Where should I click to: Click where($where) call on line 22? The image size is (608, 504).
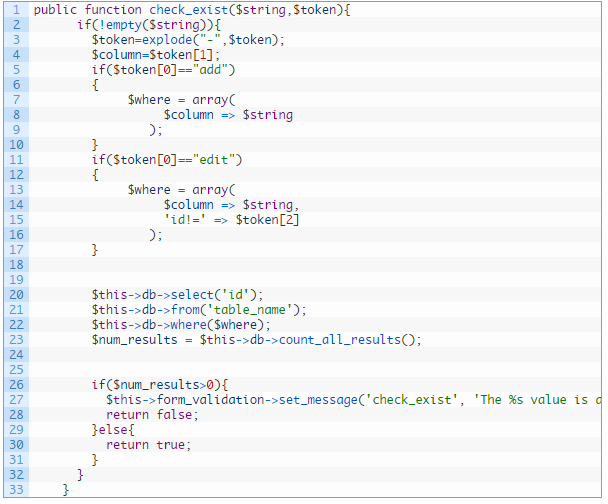point(217,325)
